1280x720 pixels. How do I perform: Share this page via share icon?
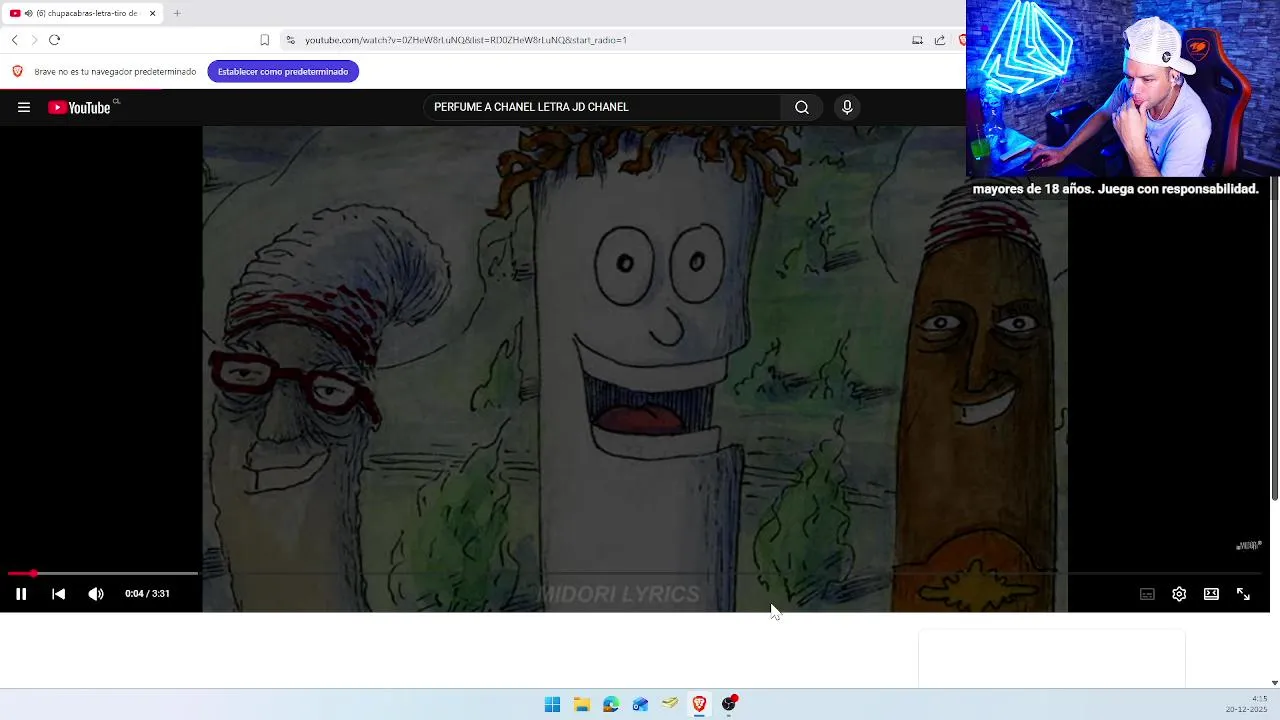click(940, 40)
